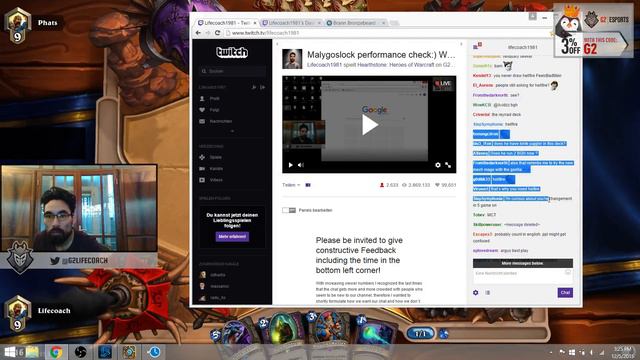Click the G2 Esports discount banner
The image size is (640, 360).
[593, 31]
